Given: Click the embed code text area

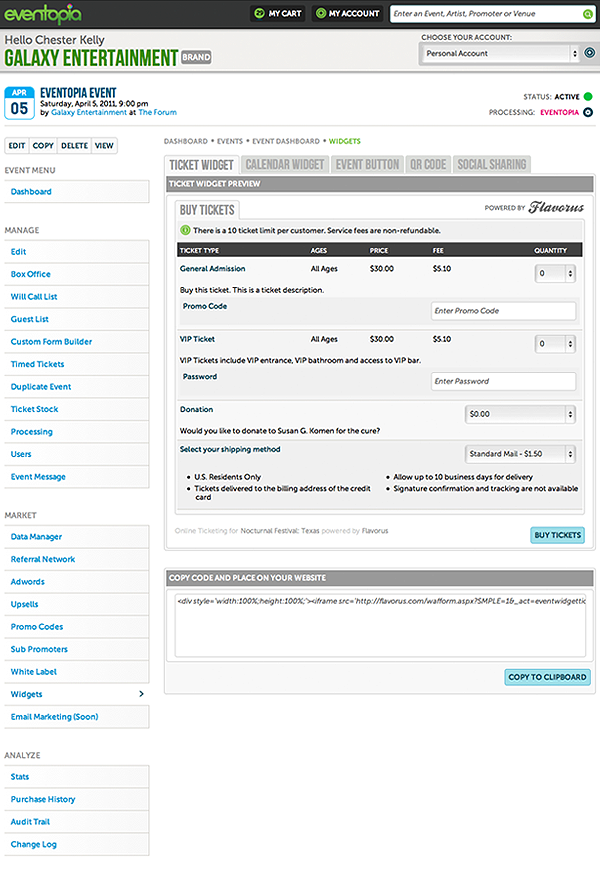Looking at the screenshot, I should point(380,625).
